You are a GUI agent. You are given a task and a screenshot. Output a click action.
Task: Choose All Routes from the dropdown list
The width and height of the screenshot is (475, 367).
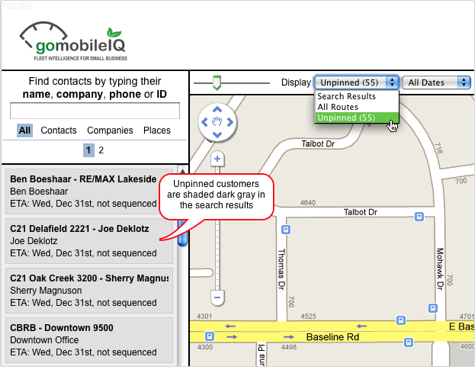point(338,107)
